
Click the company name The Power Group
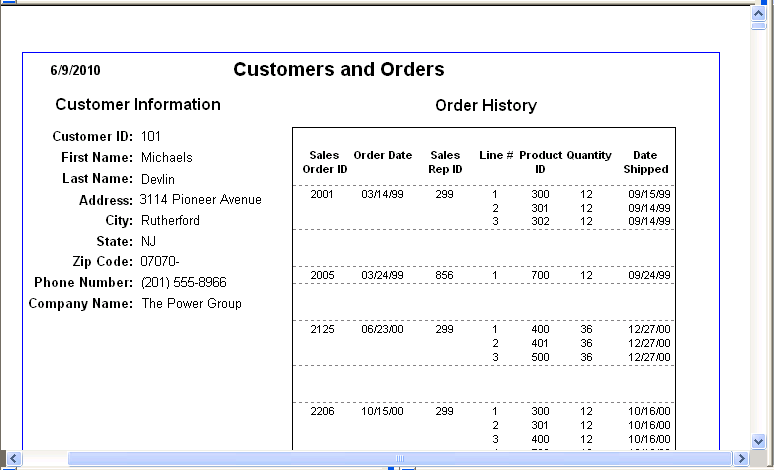(191, 304)
